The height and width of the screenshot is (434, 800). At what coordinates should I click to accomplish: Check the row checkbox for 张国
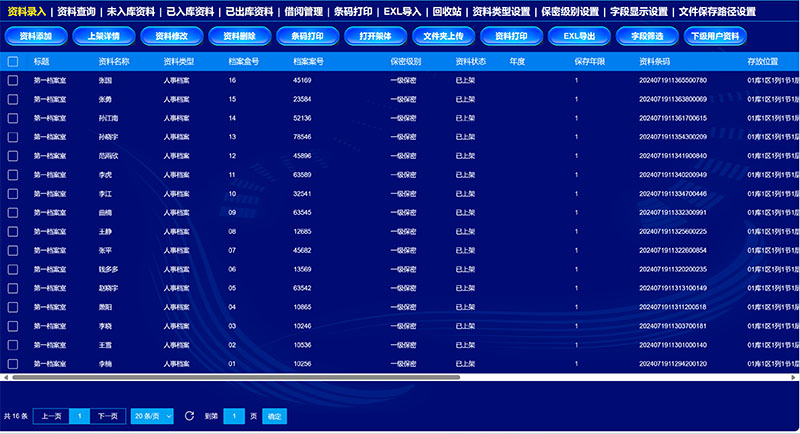coord(13,80)
